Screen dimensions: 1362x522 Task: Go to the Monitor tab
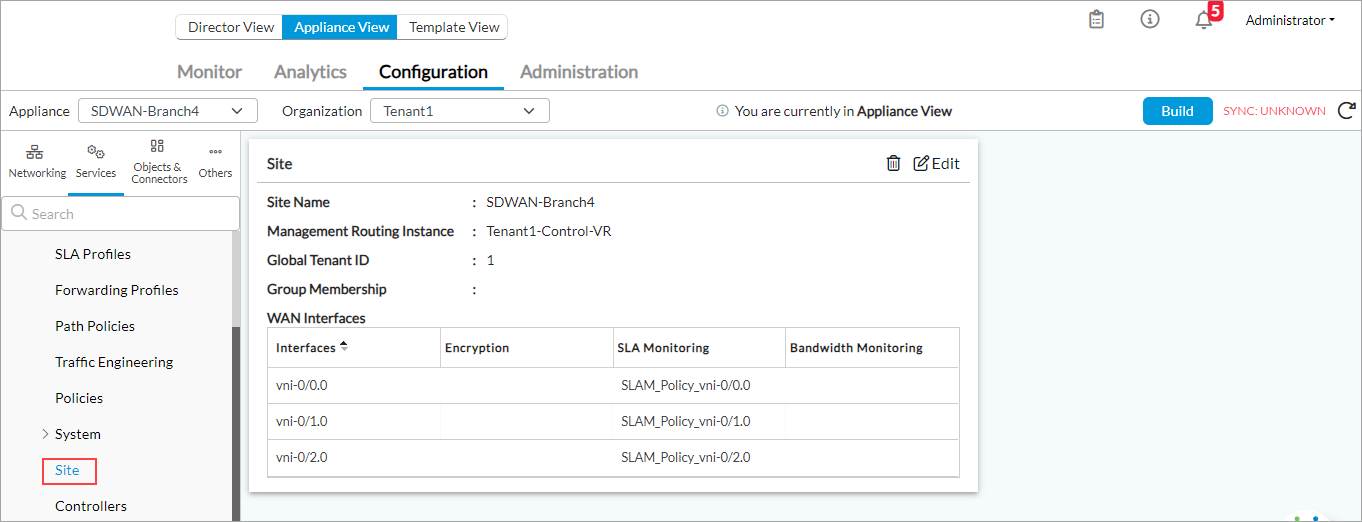click(209, 72)
